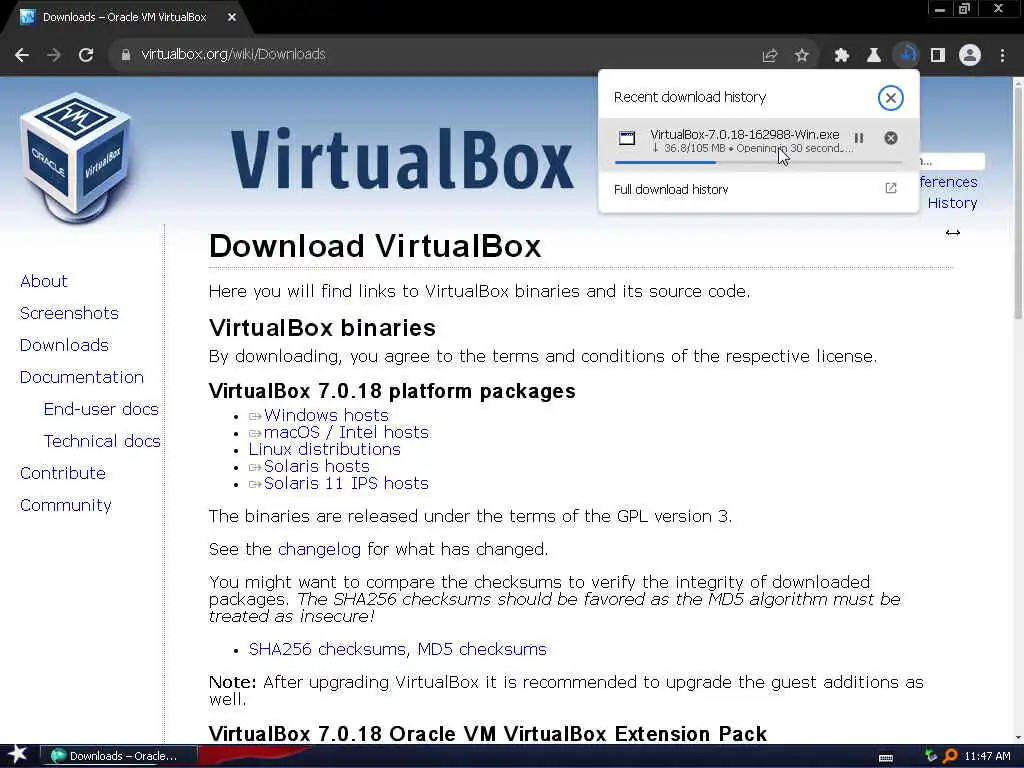Viewport: 1024px width, 768px height.
Task: Reload the VirtualBox downloads page
Action: 86,55
